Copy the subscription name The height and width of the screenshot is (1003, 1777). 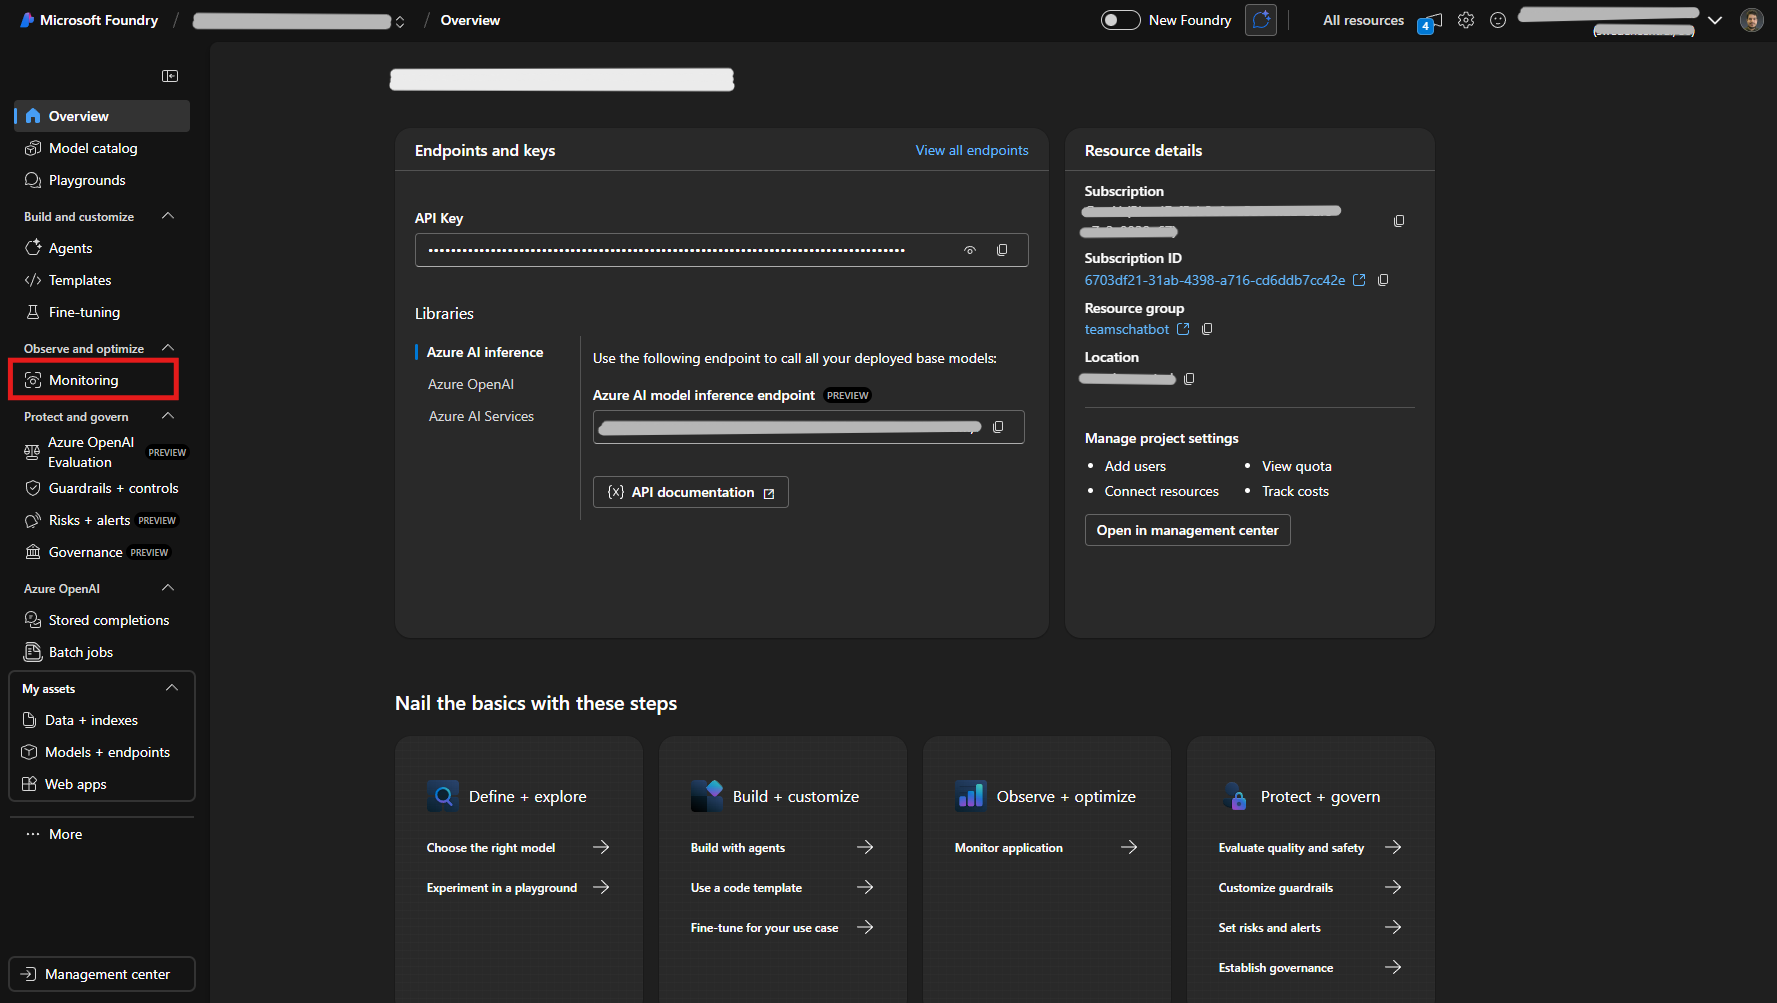coord(1399,221)
